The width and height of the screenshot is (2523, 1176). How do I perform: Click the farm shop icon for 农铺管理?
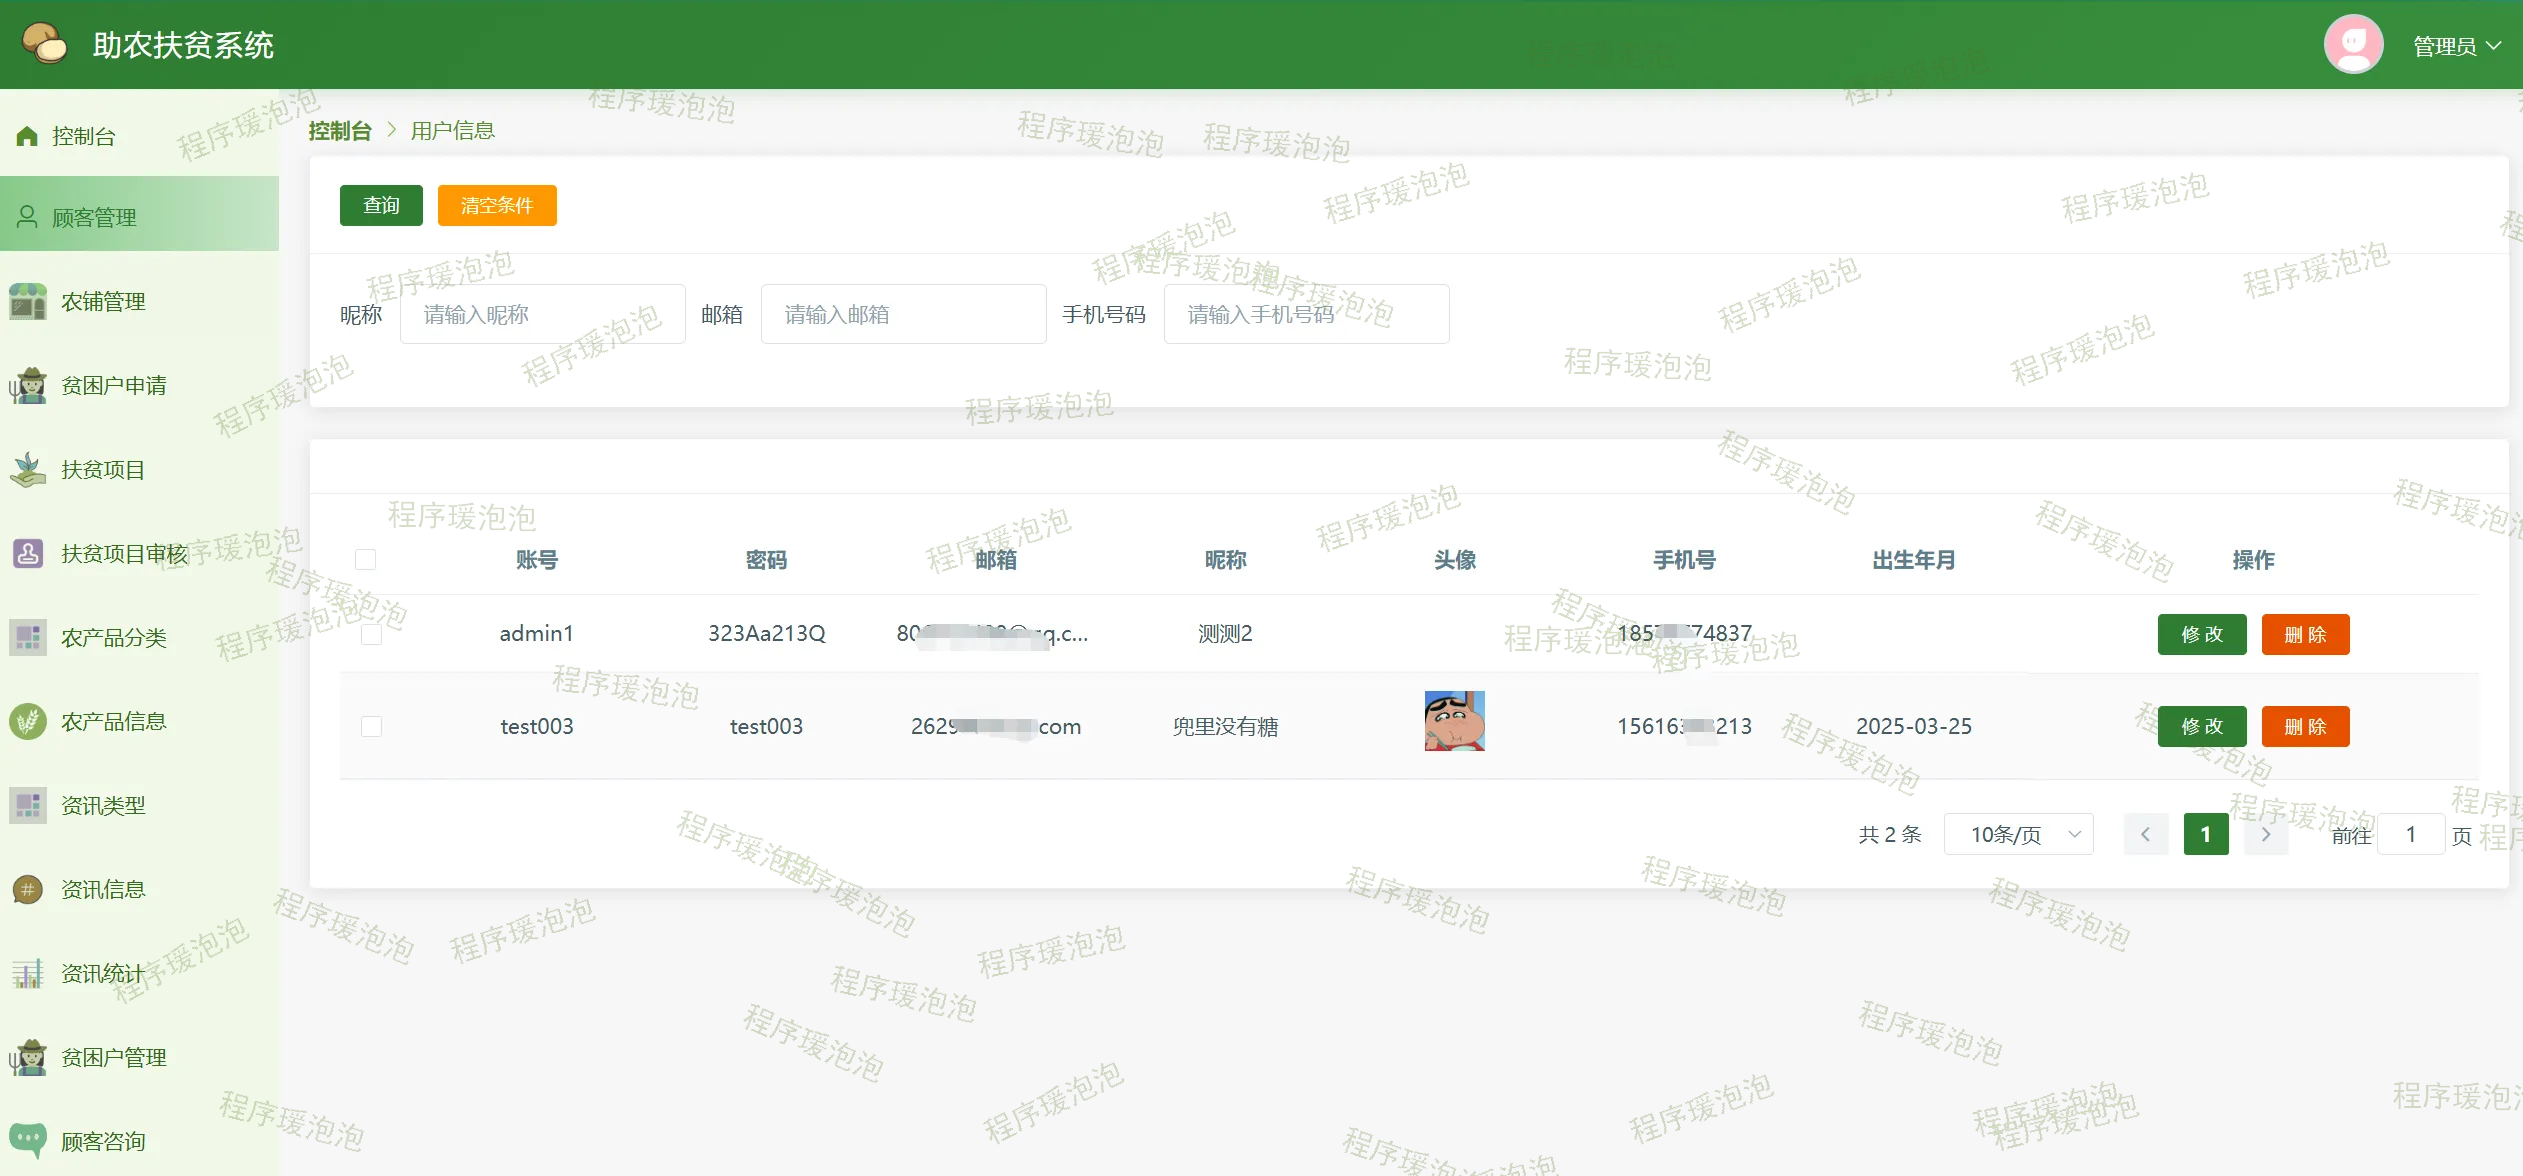pos(28,301)
